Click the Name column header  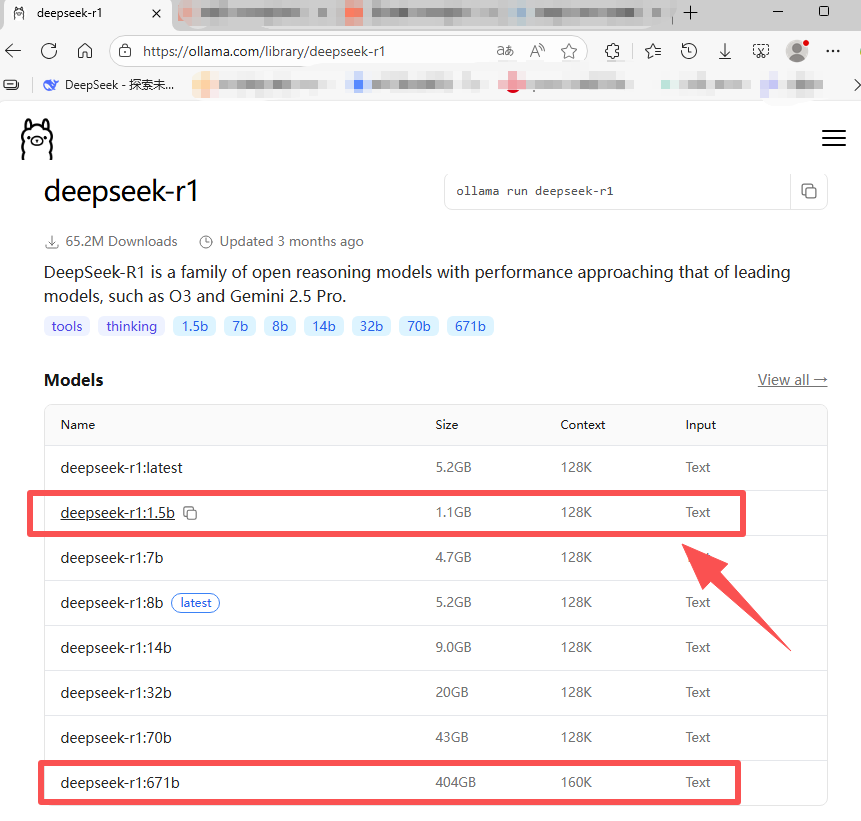point(78,425)
